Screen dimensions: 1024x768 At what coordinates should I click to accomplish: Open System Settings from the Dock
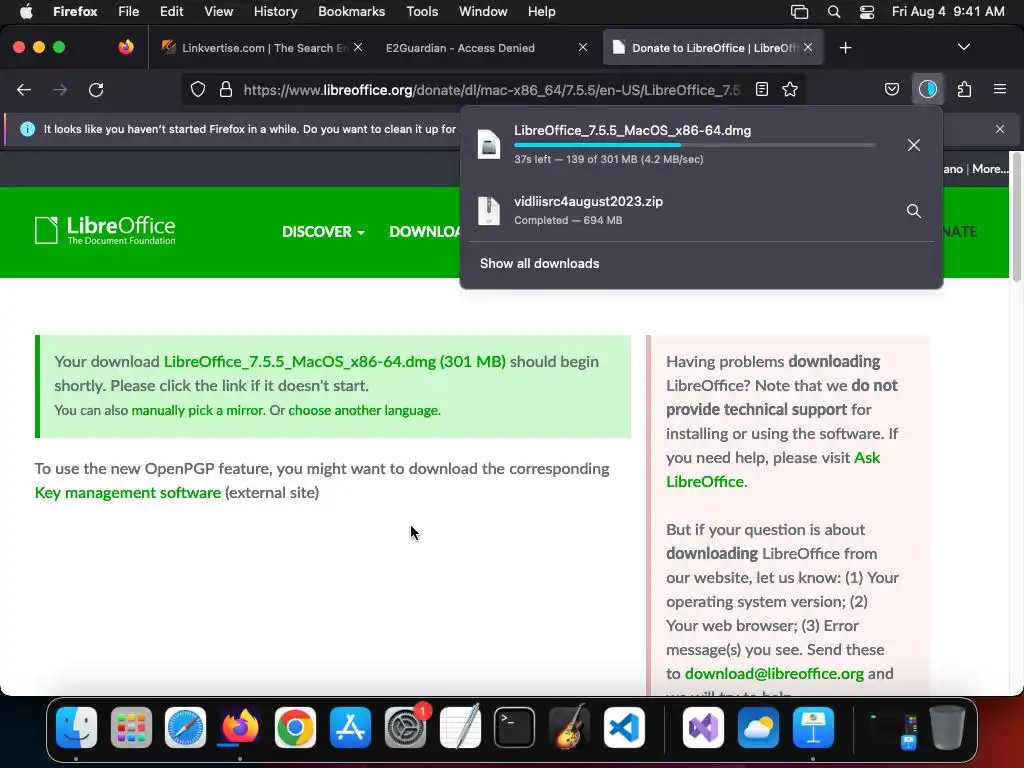coord(405,727)
